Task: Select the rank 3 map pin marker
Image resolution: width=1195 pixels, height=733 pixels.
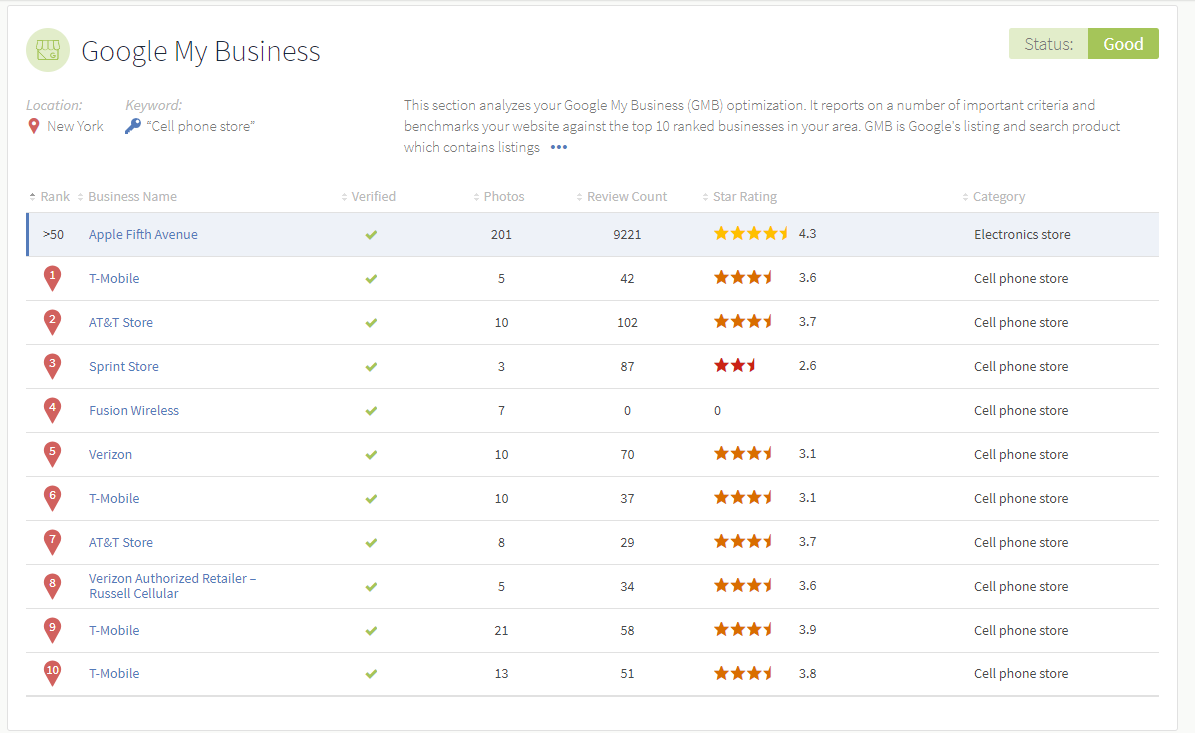Action: tap(53, 366)
